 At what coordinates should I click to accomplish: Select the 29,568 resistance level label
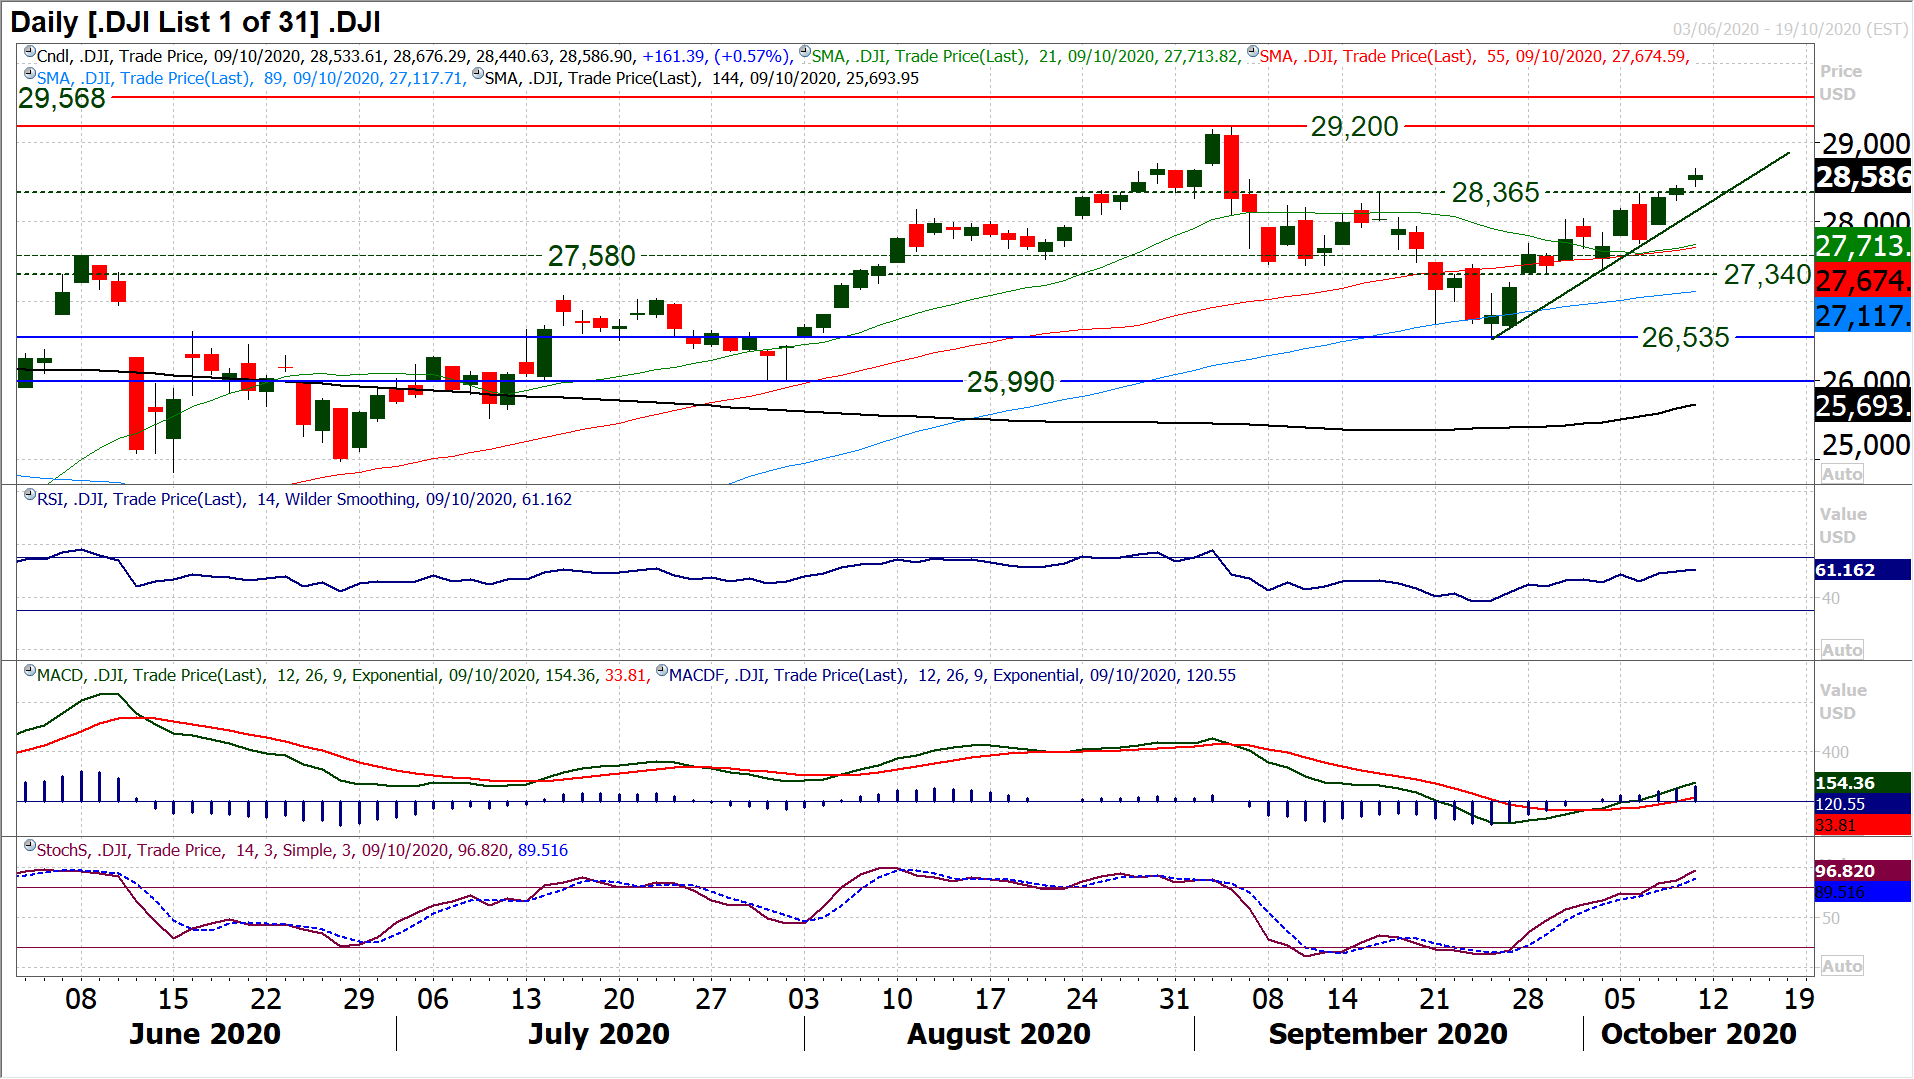(x=62, y=98)
